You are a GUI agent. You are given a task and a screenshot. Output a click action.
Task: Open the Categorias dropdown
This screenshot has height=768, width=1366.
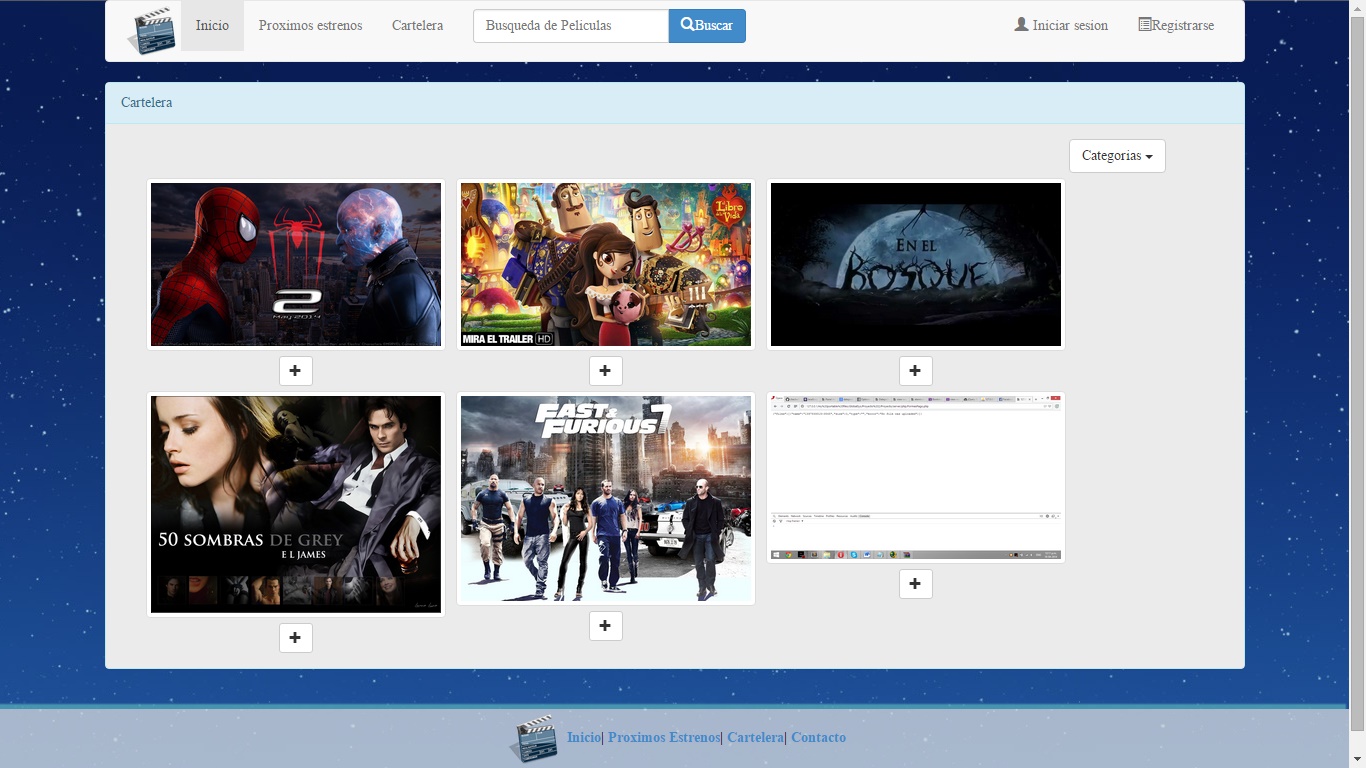[x=1117, y=156]
